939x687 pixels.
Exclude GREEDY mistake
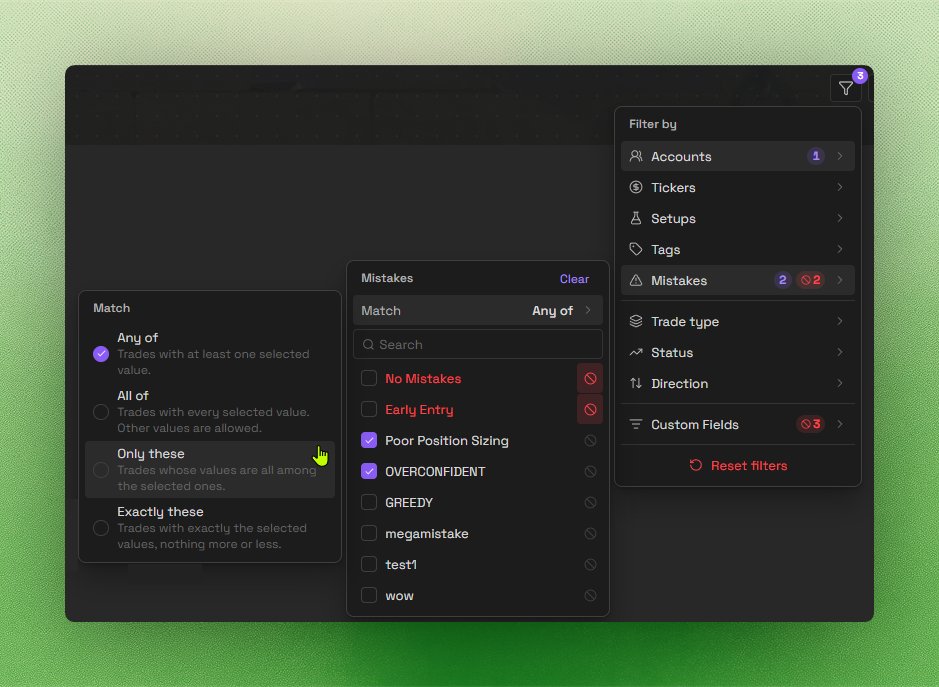click(590, 503)
